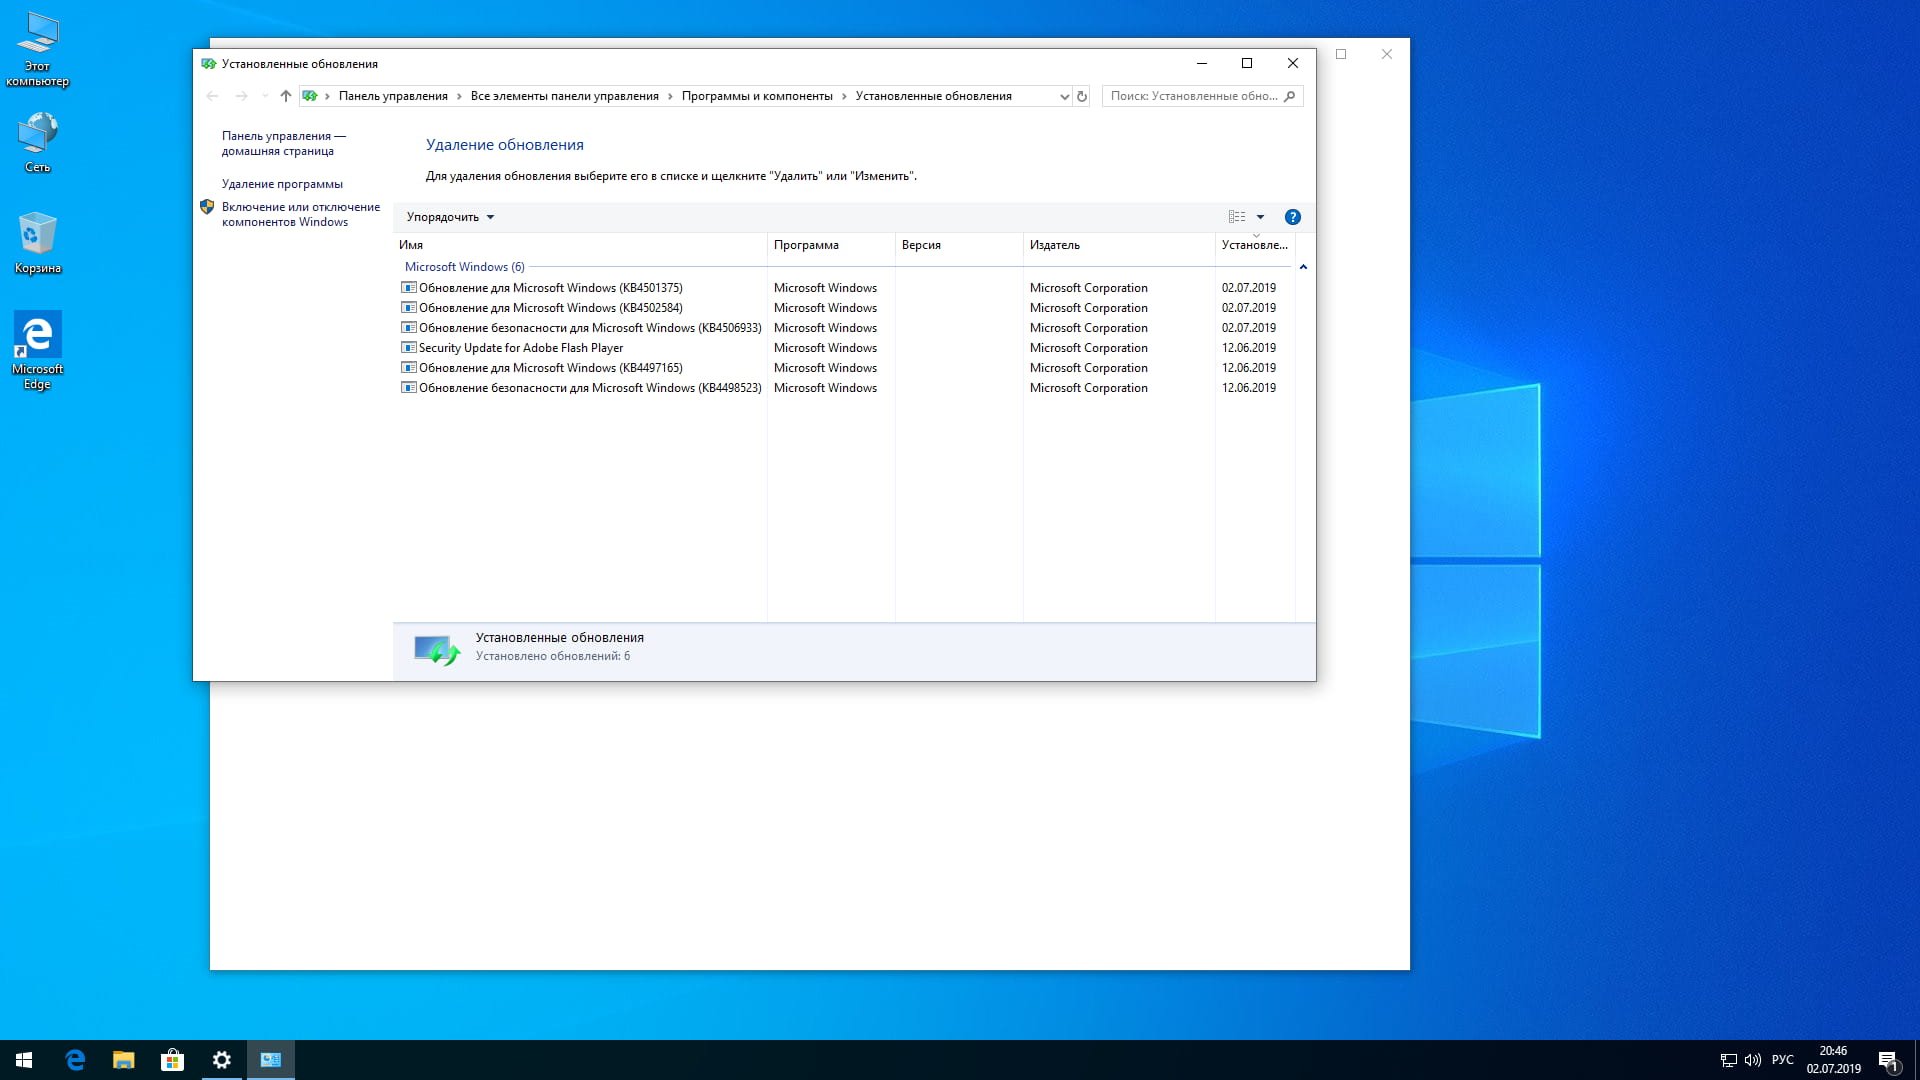Screen dimensions: 1920x1080
Task: Click the group collapse chevron arrow
Action: pyautogui.click(x=1303, y=267)
